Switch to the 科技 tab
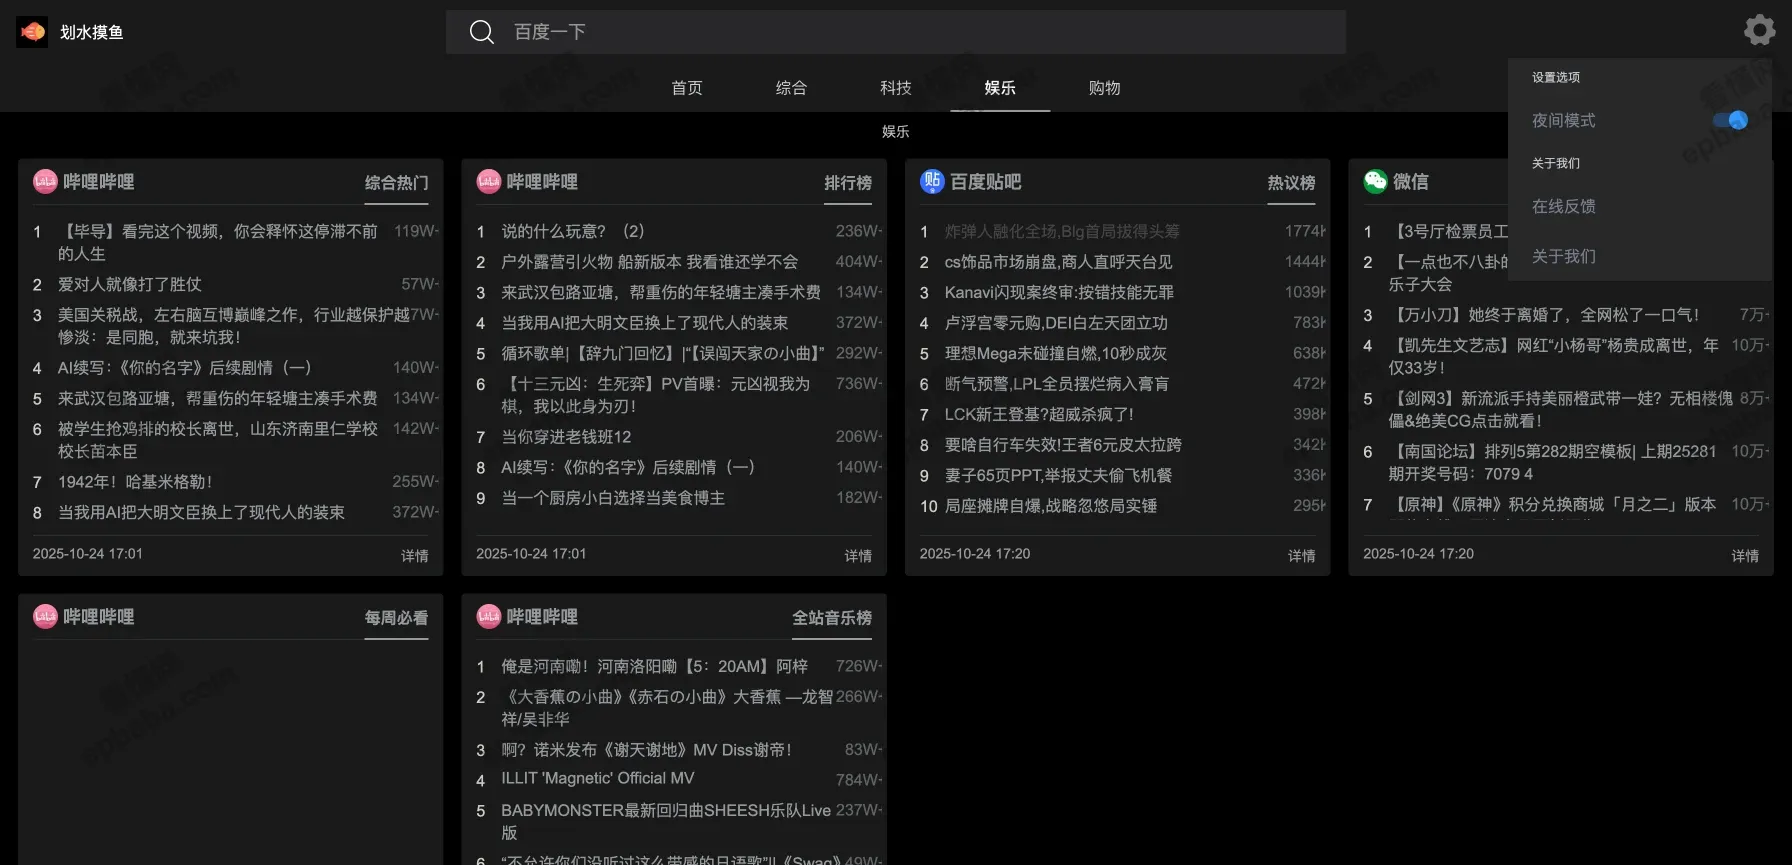 (896, 88)
